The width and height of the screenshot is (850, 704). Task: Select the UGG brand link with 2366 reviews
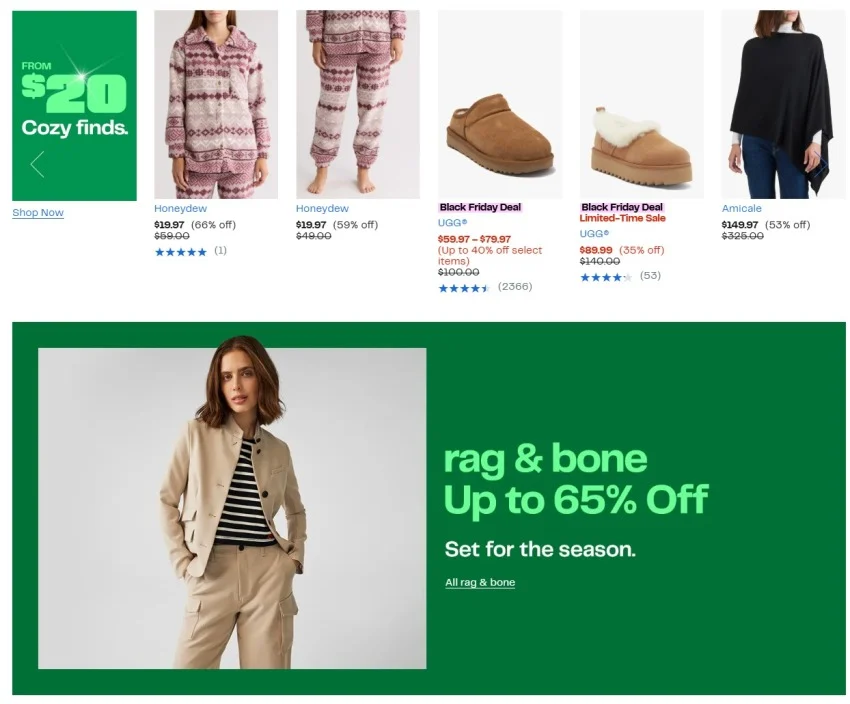click(x=452, y=223)
